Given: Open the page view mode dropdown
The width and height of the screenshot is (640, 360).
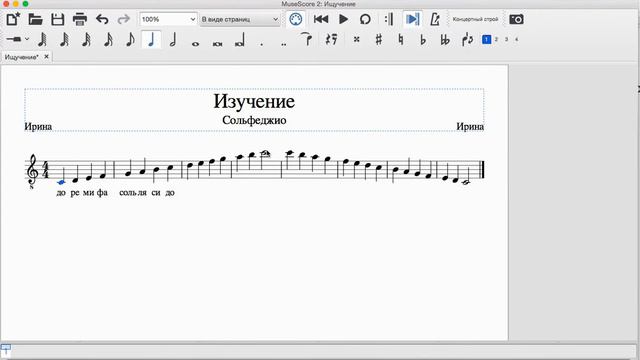Looking at the screenshot, I should [240, 19].
